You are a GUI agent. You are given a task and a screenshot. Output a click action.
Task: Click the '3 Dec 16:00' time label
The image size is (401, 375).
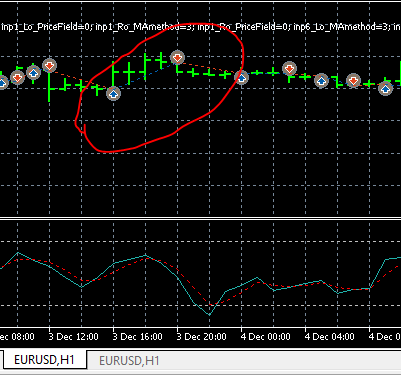pyautogui.click(x=137, y=337)
